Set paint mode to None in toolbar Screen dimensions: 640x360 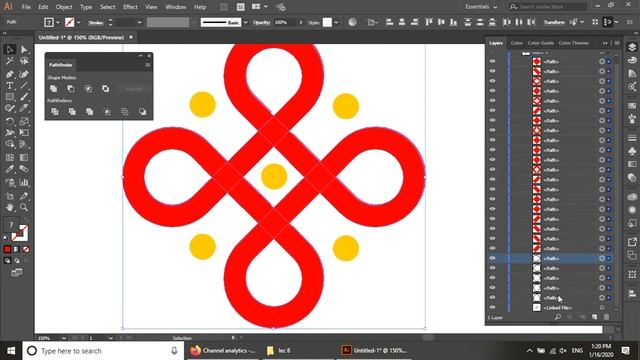click(26, 249)
